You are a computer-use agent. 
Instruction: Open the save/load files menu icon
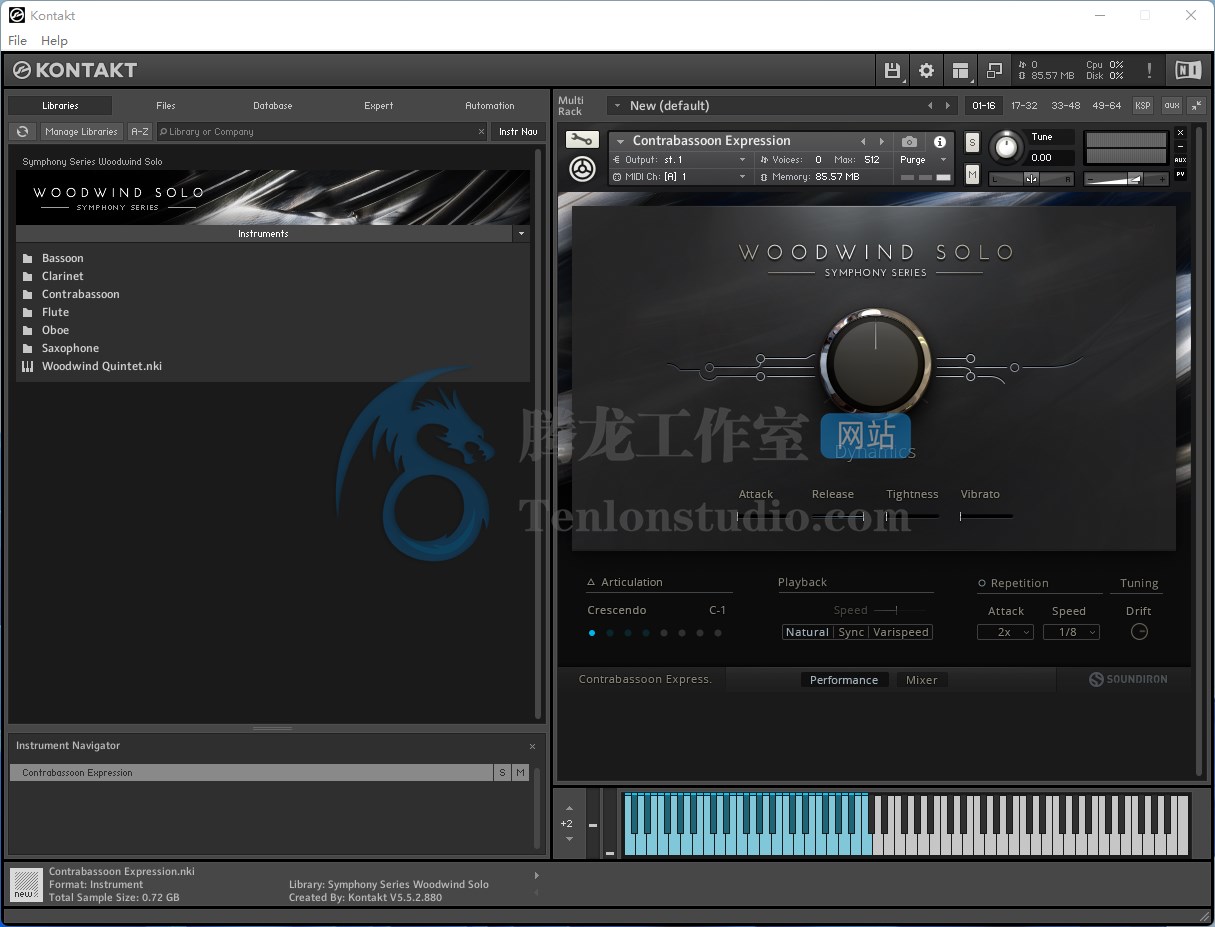(892, 70)
